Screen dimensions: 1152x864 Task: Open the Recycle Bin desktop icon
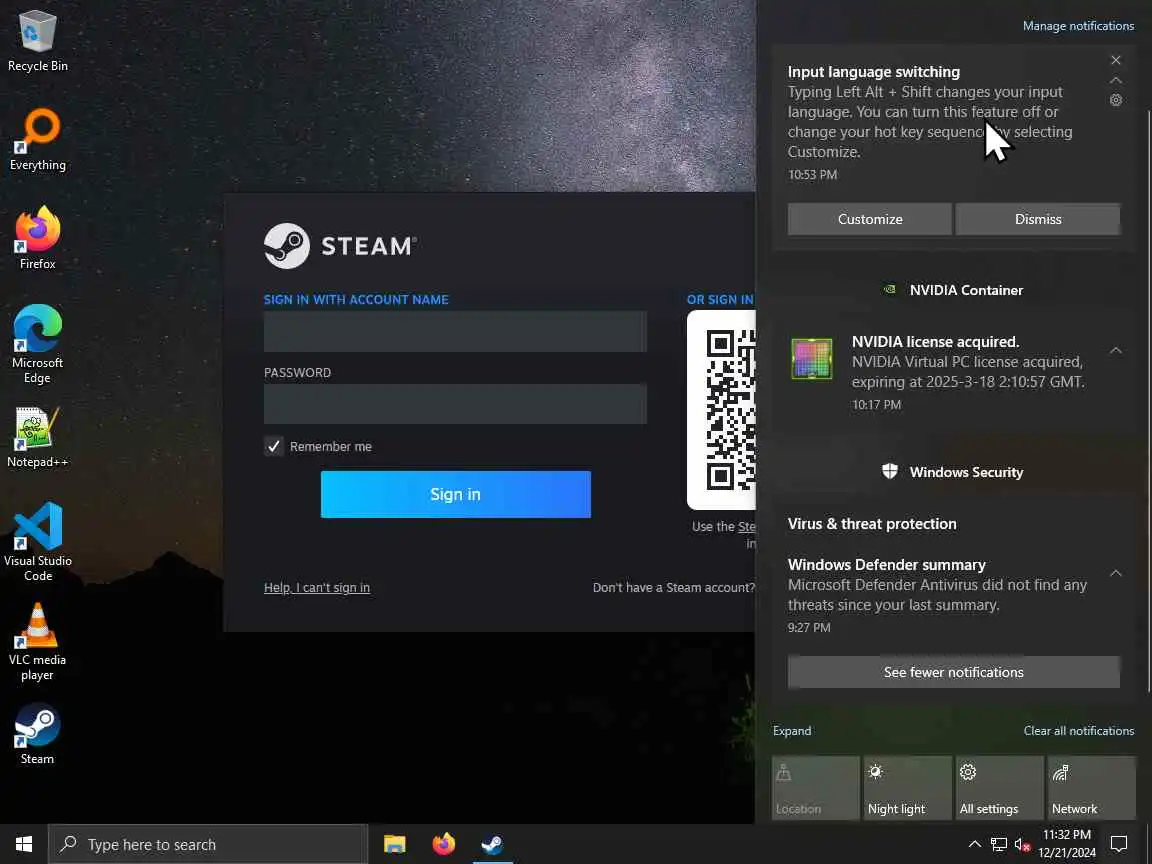(x=37, y=41)
